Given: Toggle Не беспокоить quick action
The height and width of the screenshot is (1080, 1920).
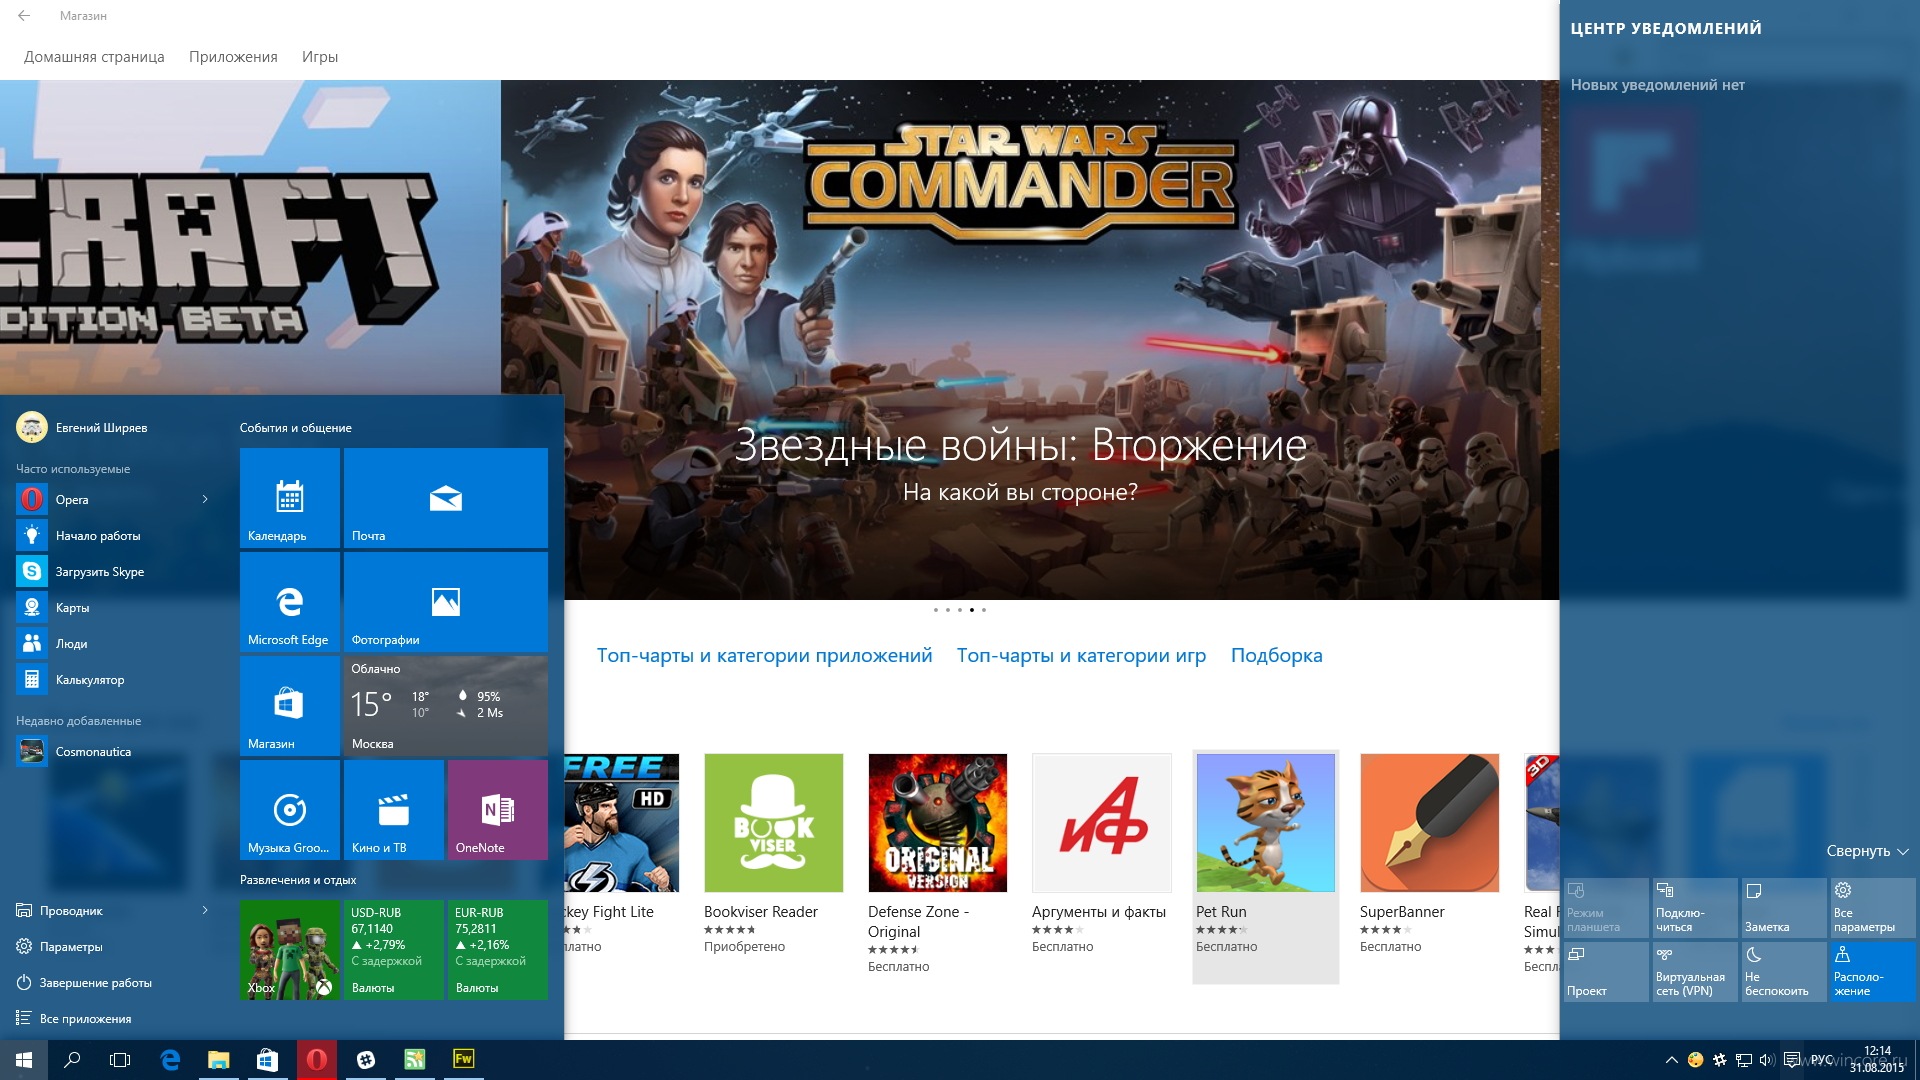Looking at the screenshot, I should (x=1784, y=972).
